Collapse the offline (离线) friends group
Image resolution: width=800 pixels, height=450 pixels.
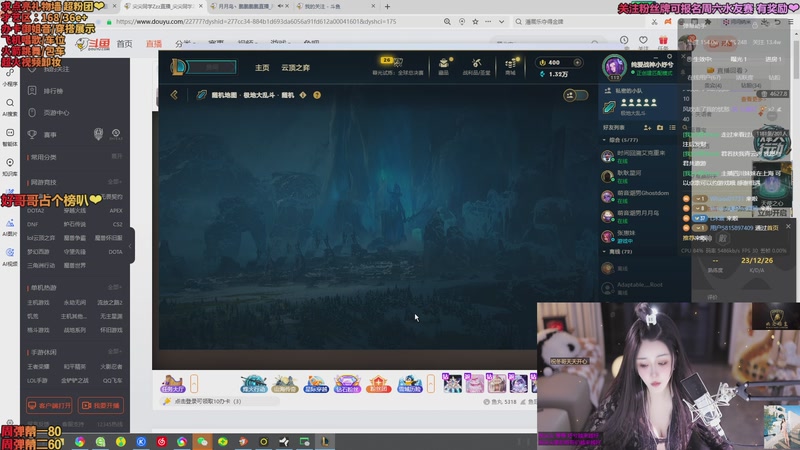[x=605, y=252]
